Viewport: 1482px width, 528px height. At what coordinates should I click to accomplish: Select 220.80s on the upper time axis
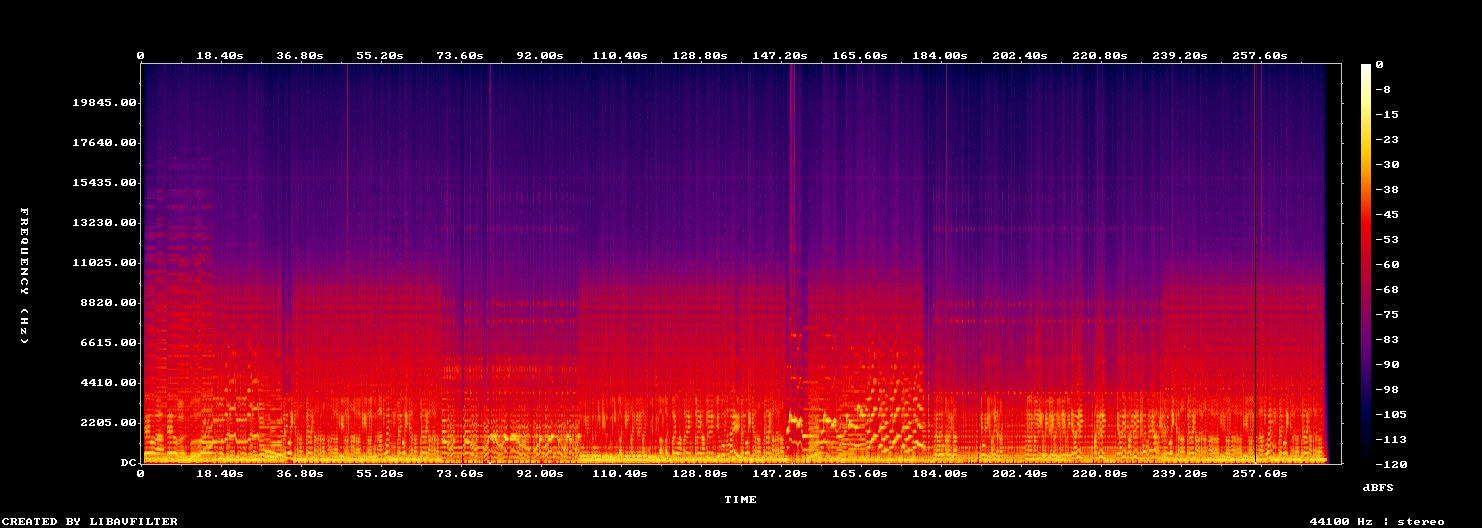[x=1100, y=55]
